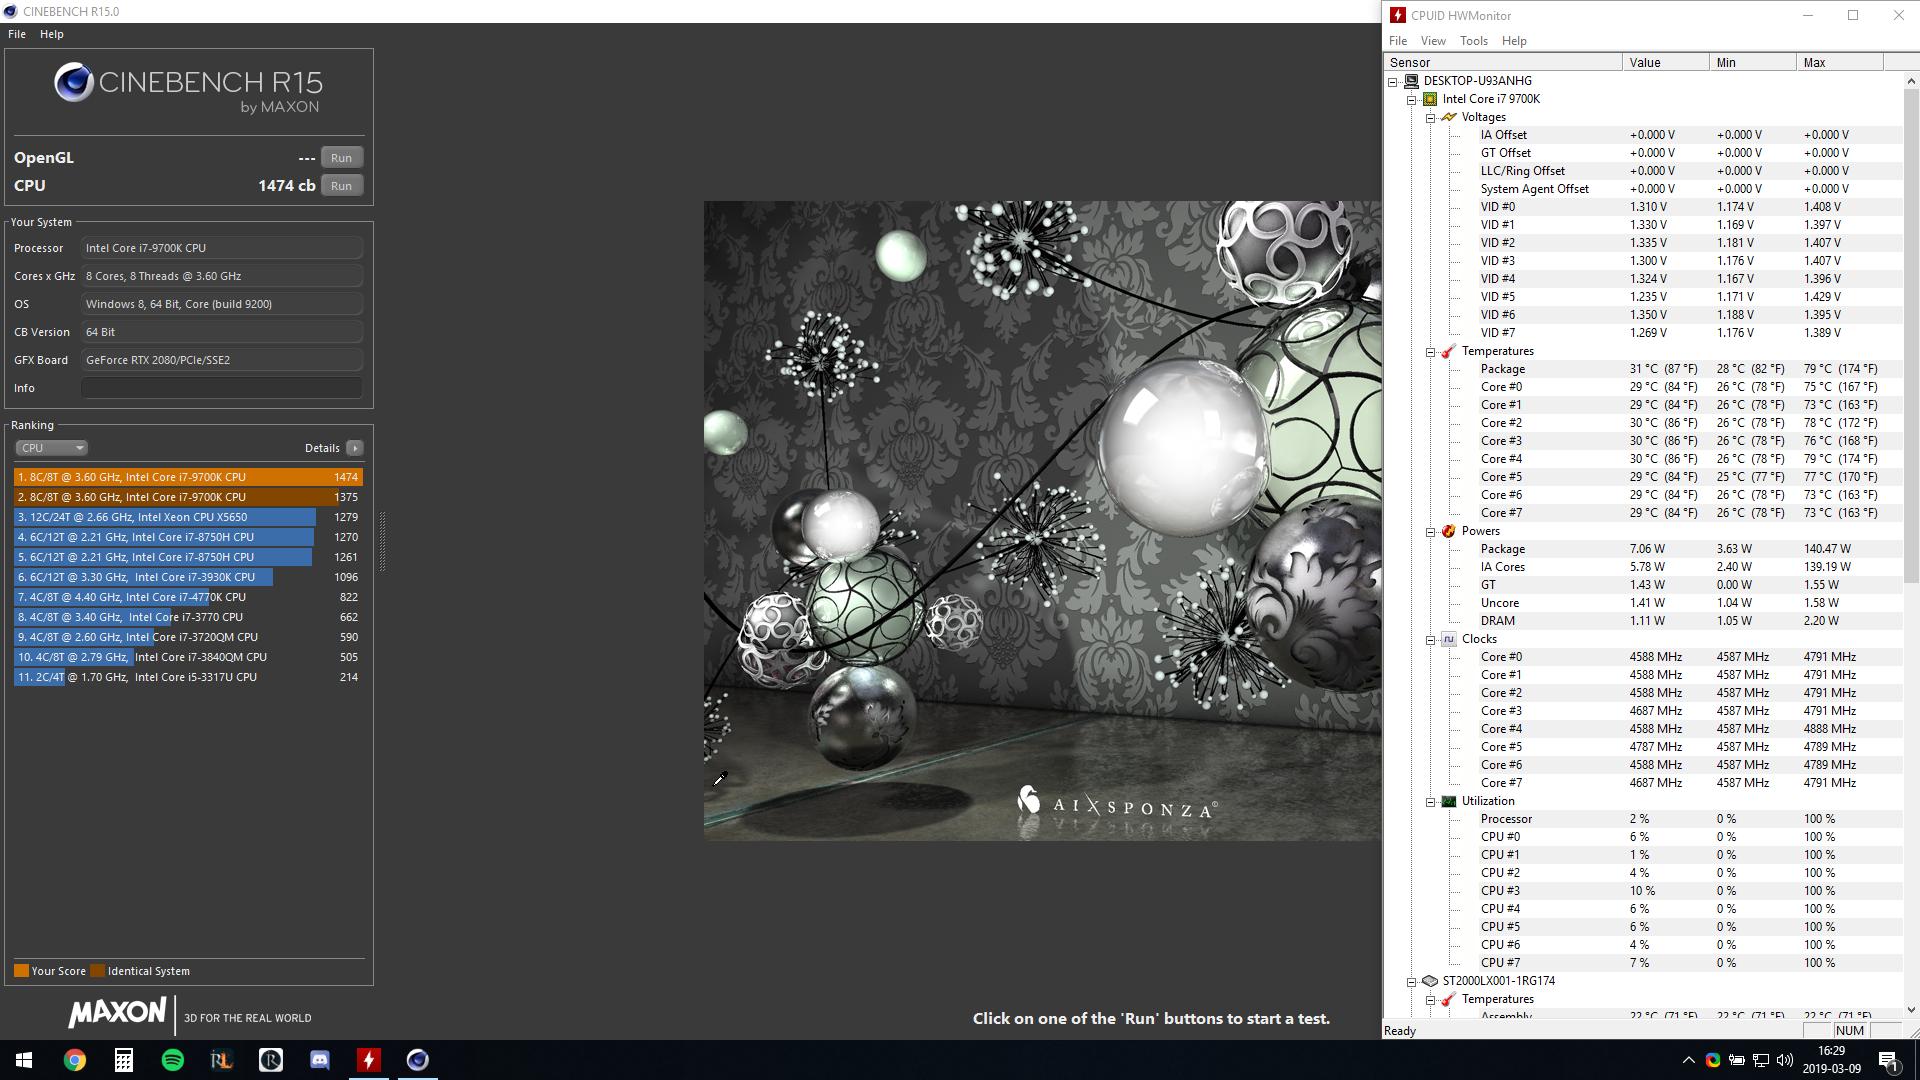The height and width of the screenshot is (1080, 1920).
Task: Run the OpenGL benchmark test
Action: click(341, 158)
